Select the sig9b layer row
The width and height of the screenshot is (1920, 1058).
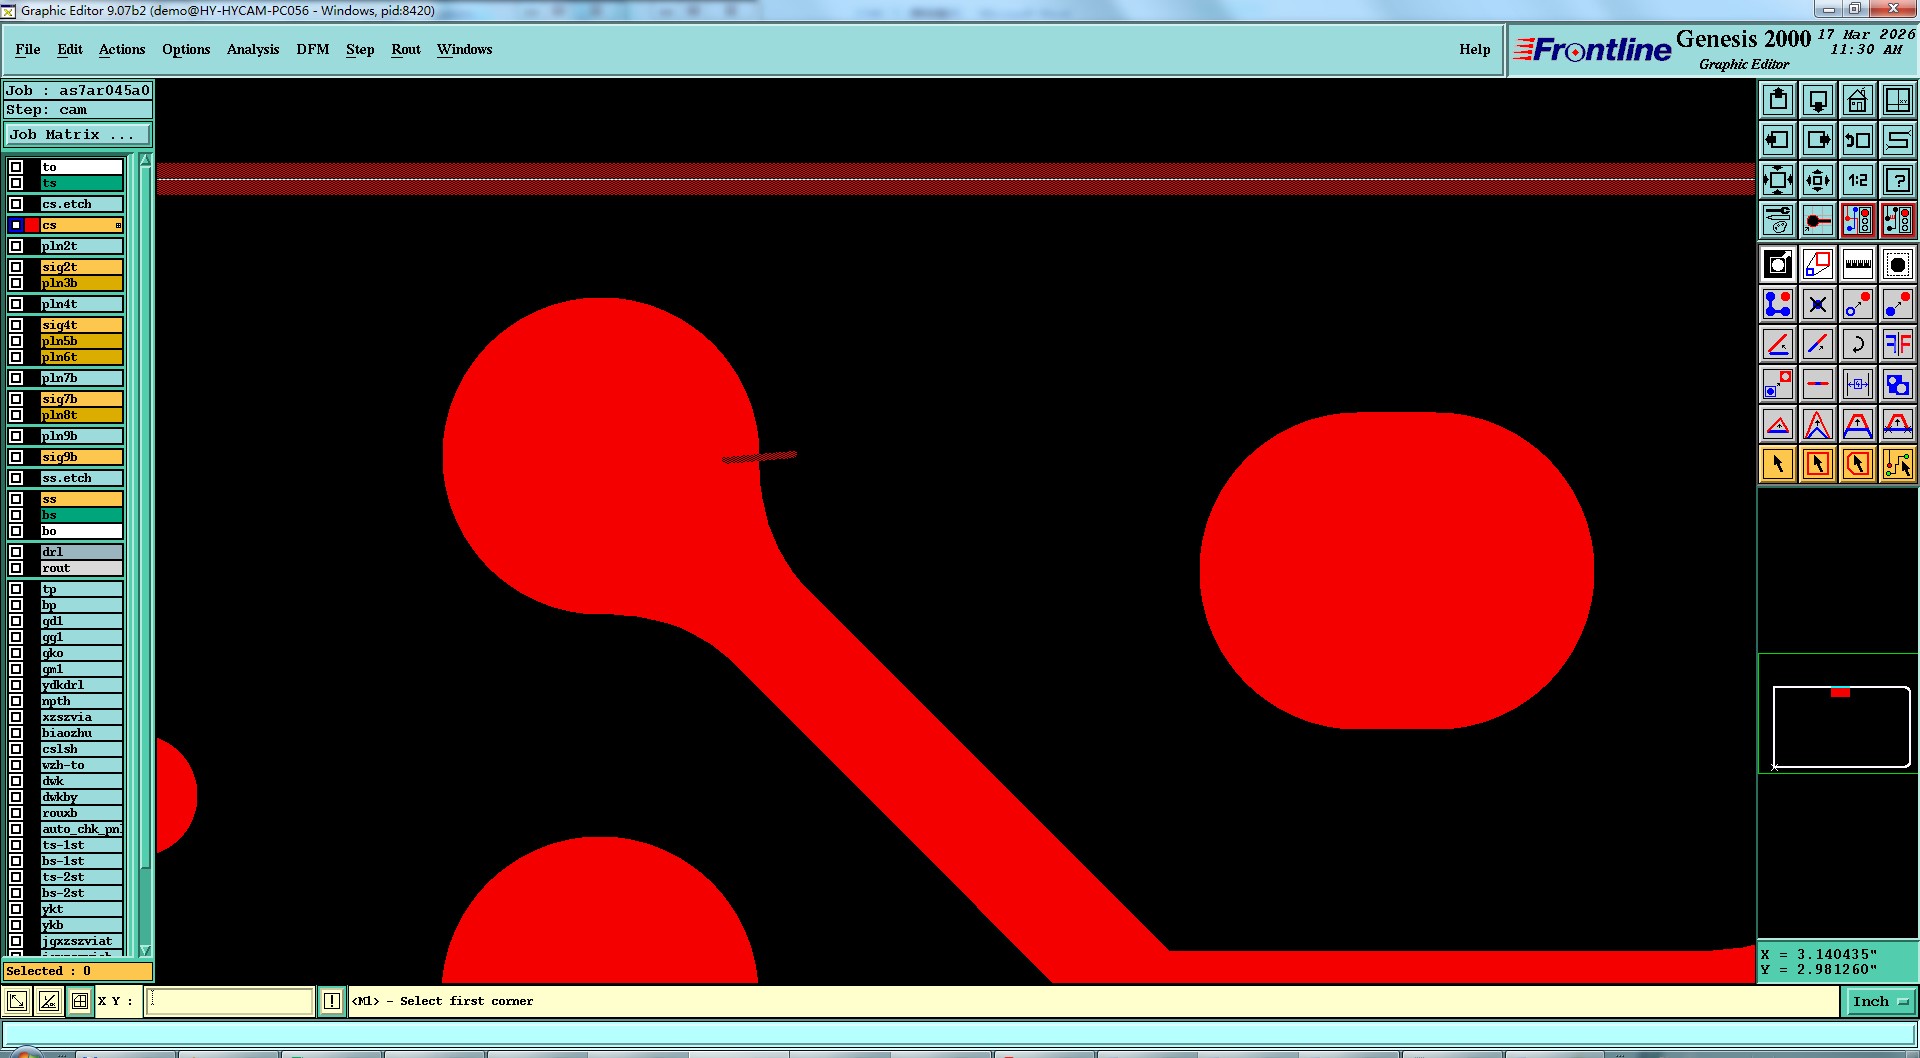(x=81, y=457)
